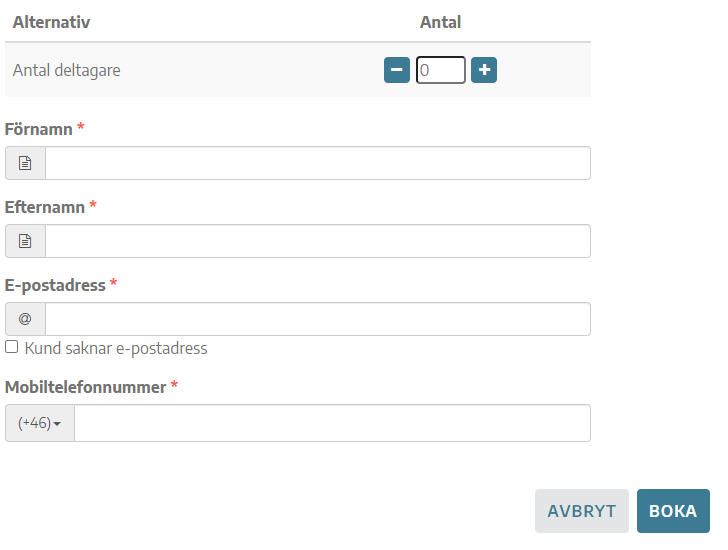728x550 pixels.
Task: Cancel using the AVBRYT button
Action: click(x=582, y=511)
